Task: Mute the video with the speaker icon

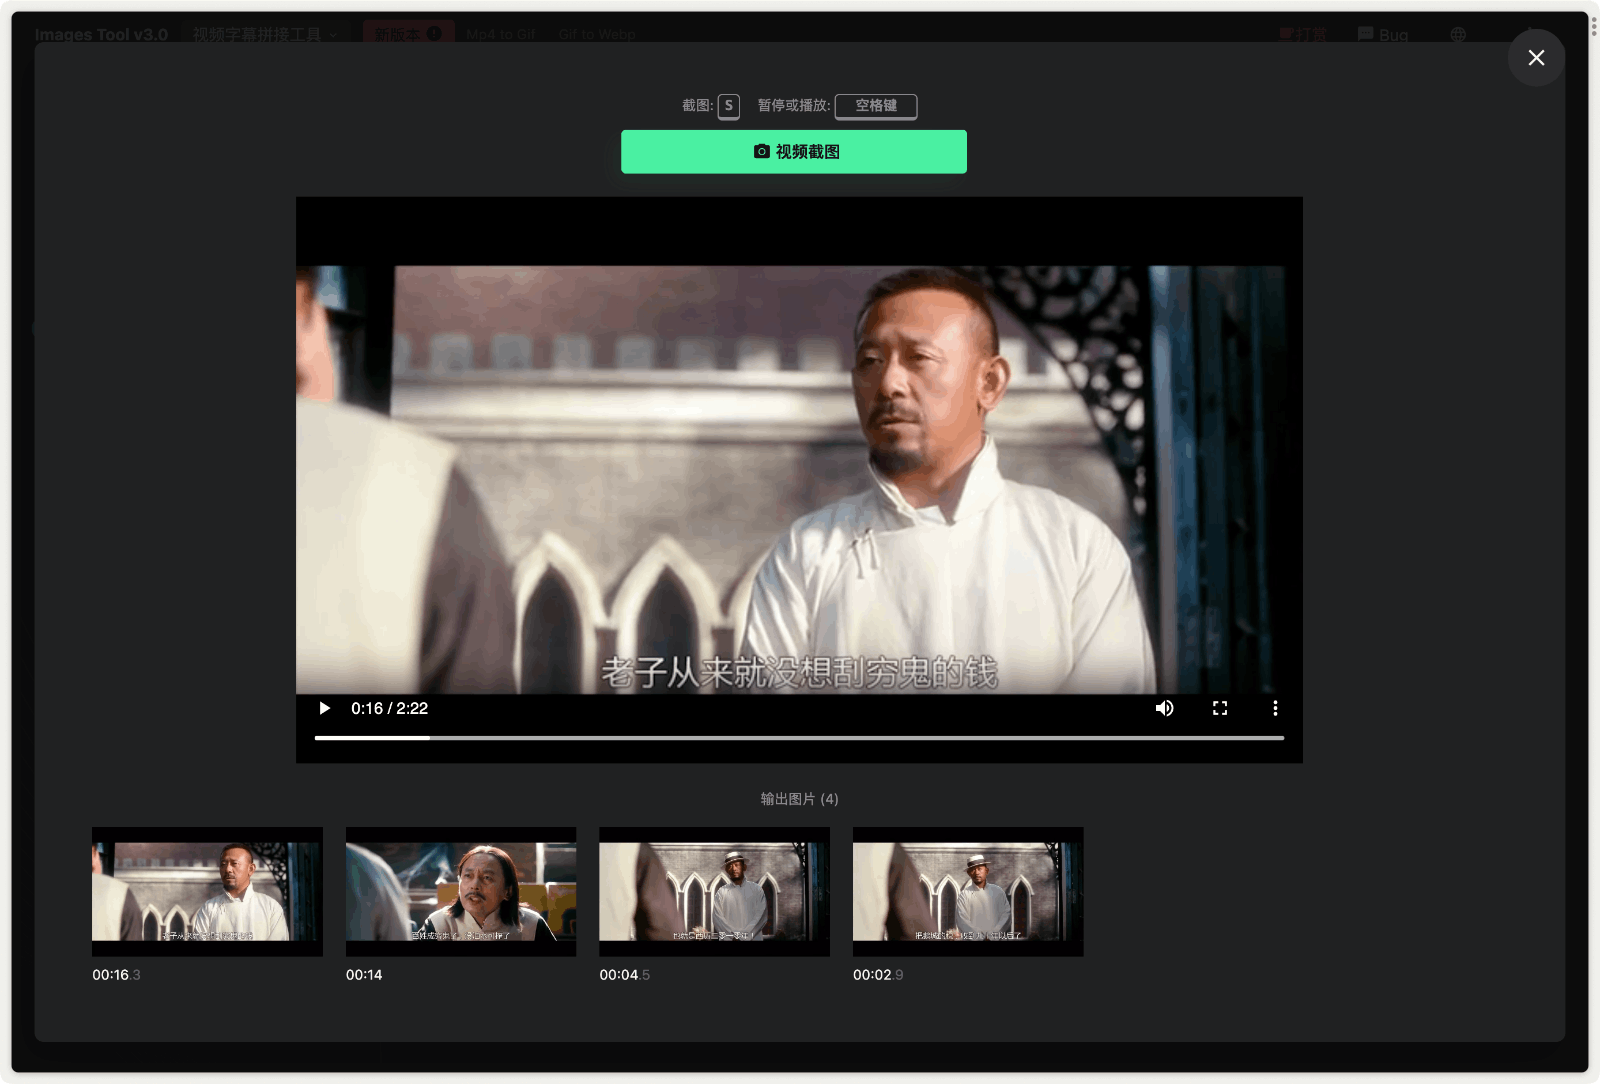Action: (x=1164, y=708)
